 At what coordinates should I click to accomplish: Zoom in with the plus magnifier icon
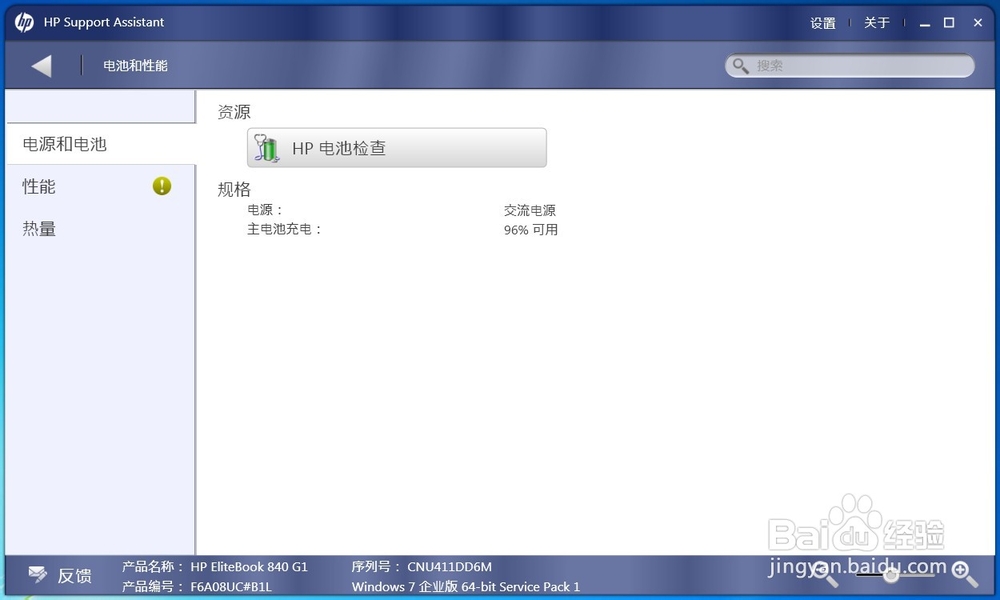pyautogui.click(x=964, y=574)
